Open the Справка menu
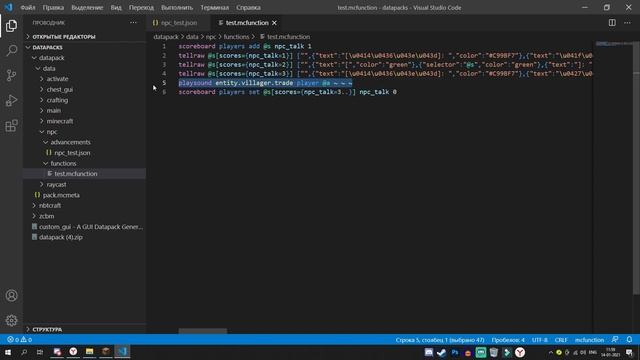 [x=248, y=8]
